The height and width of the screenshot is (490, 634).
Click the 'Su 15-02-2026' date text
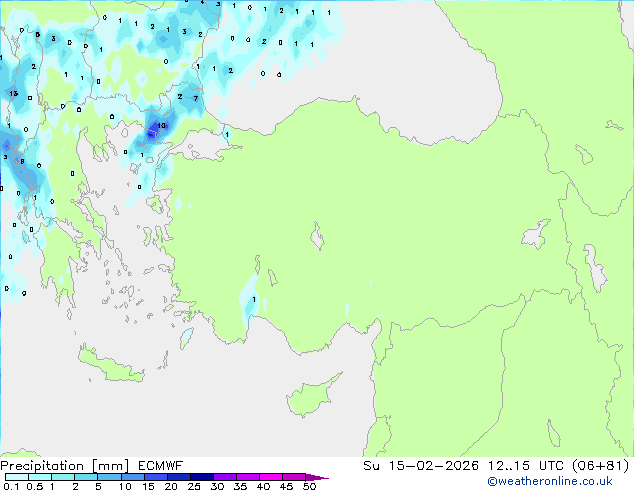421,466
